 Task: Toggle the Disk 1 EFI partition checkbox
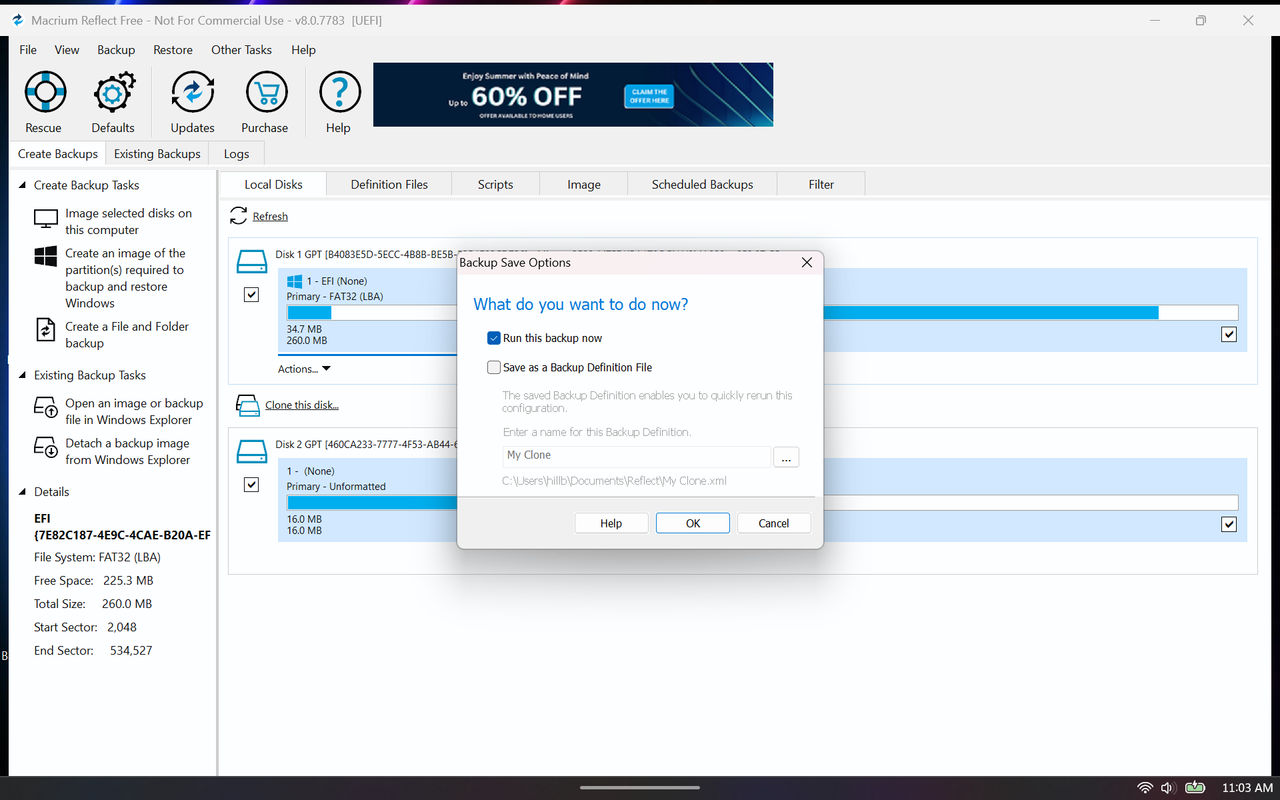point(251,295)
